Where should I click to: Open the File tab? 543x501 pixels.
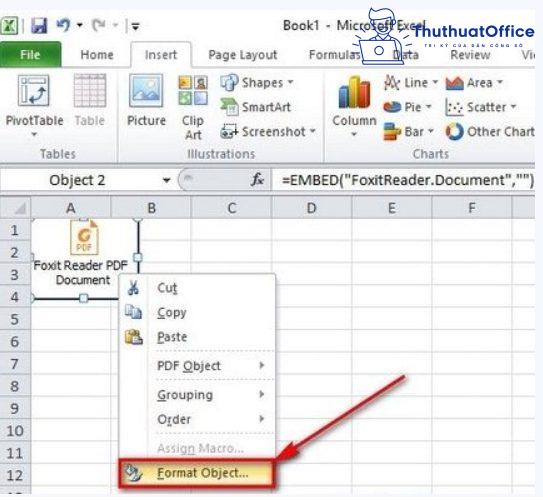coord(30,54)
